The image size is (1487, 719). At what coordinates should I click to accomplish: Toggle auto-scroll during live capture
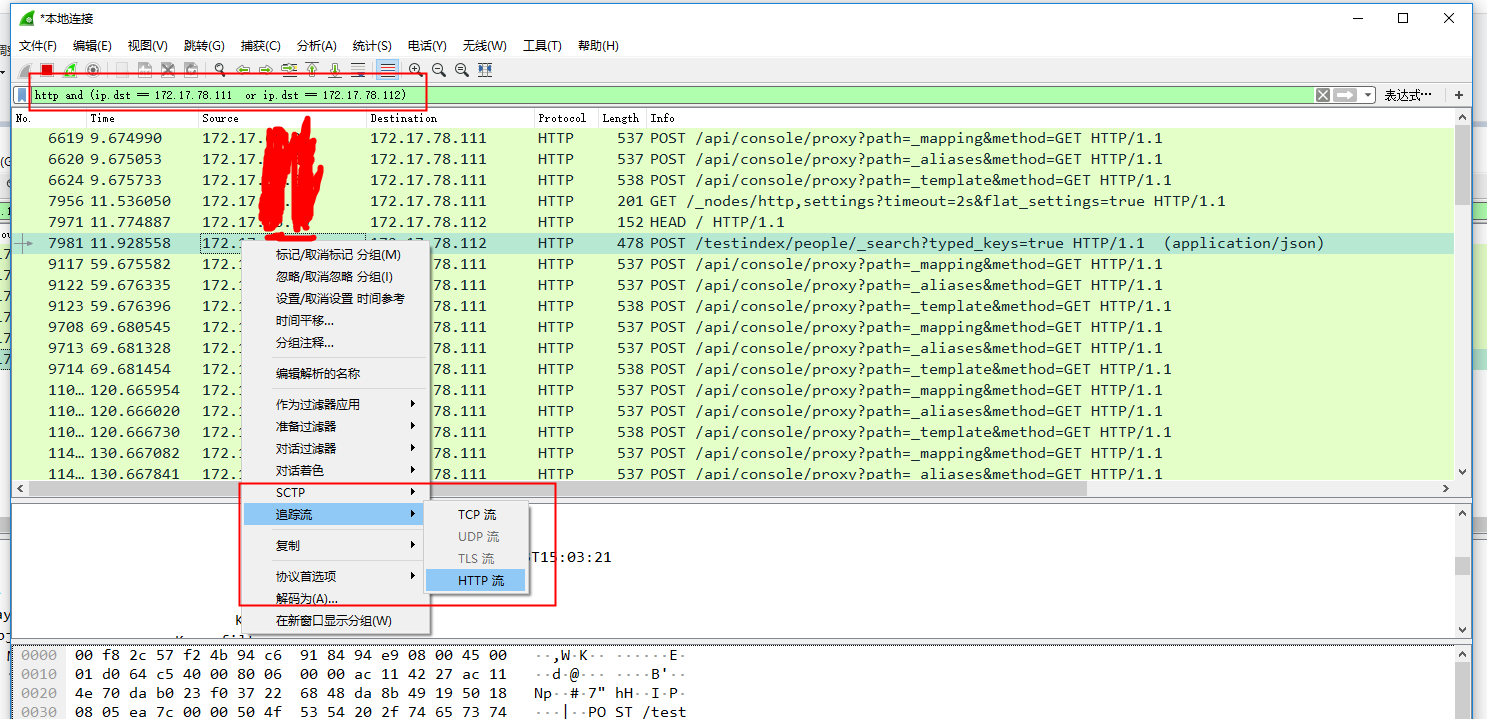[358, 70]
